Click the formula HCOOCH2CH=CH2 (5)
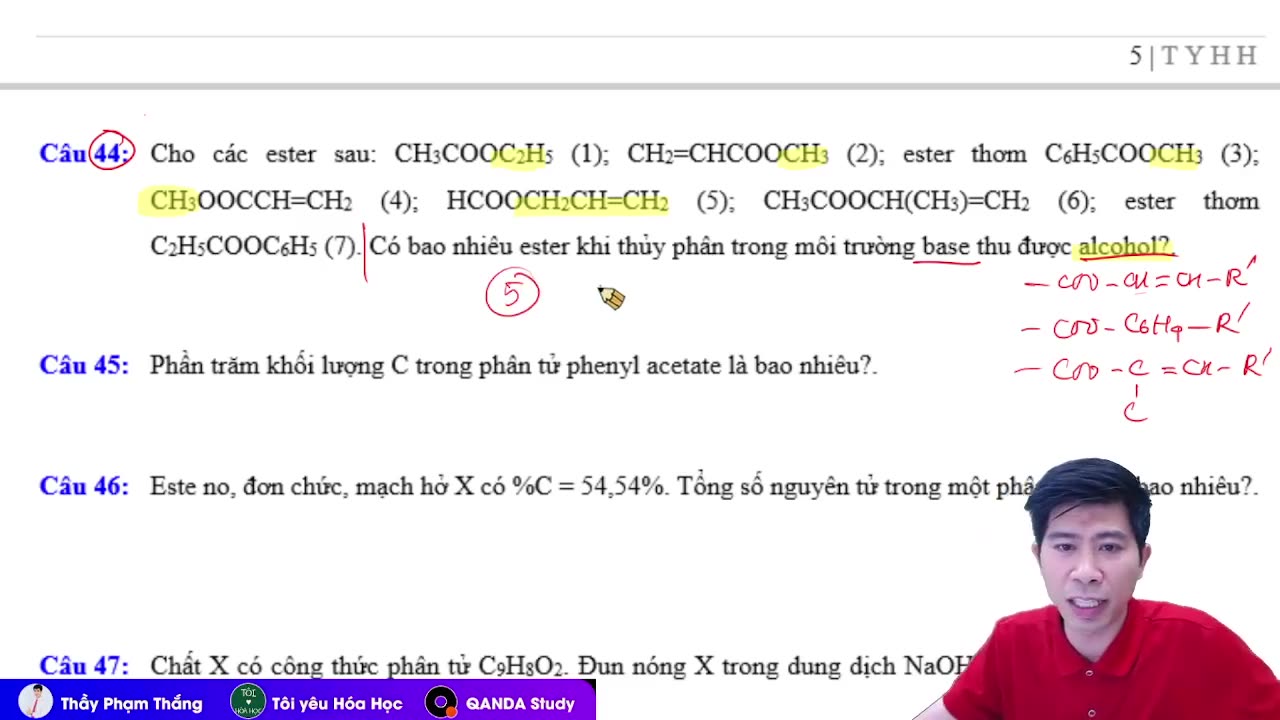This screenshot has width=1280, height=720. tap(589, 201)
